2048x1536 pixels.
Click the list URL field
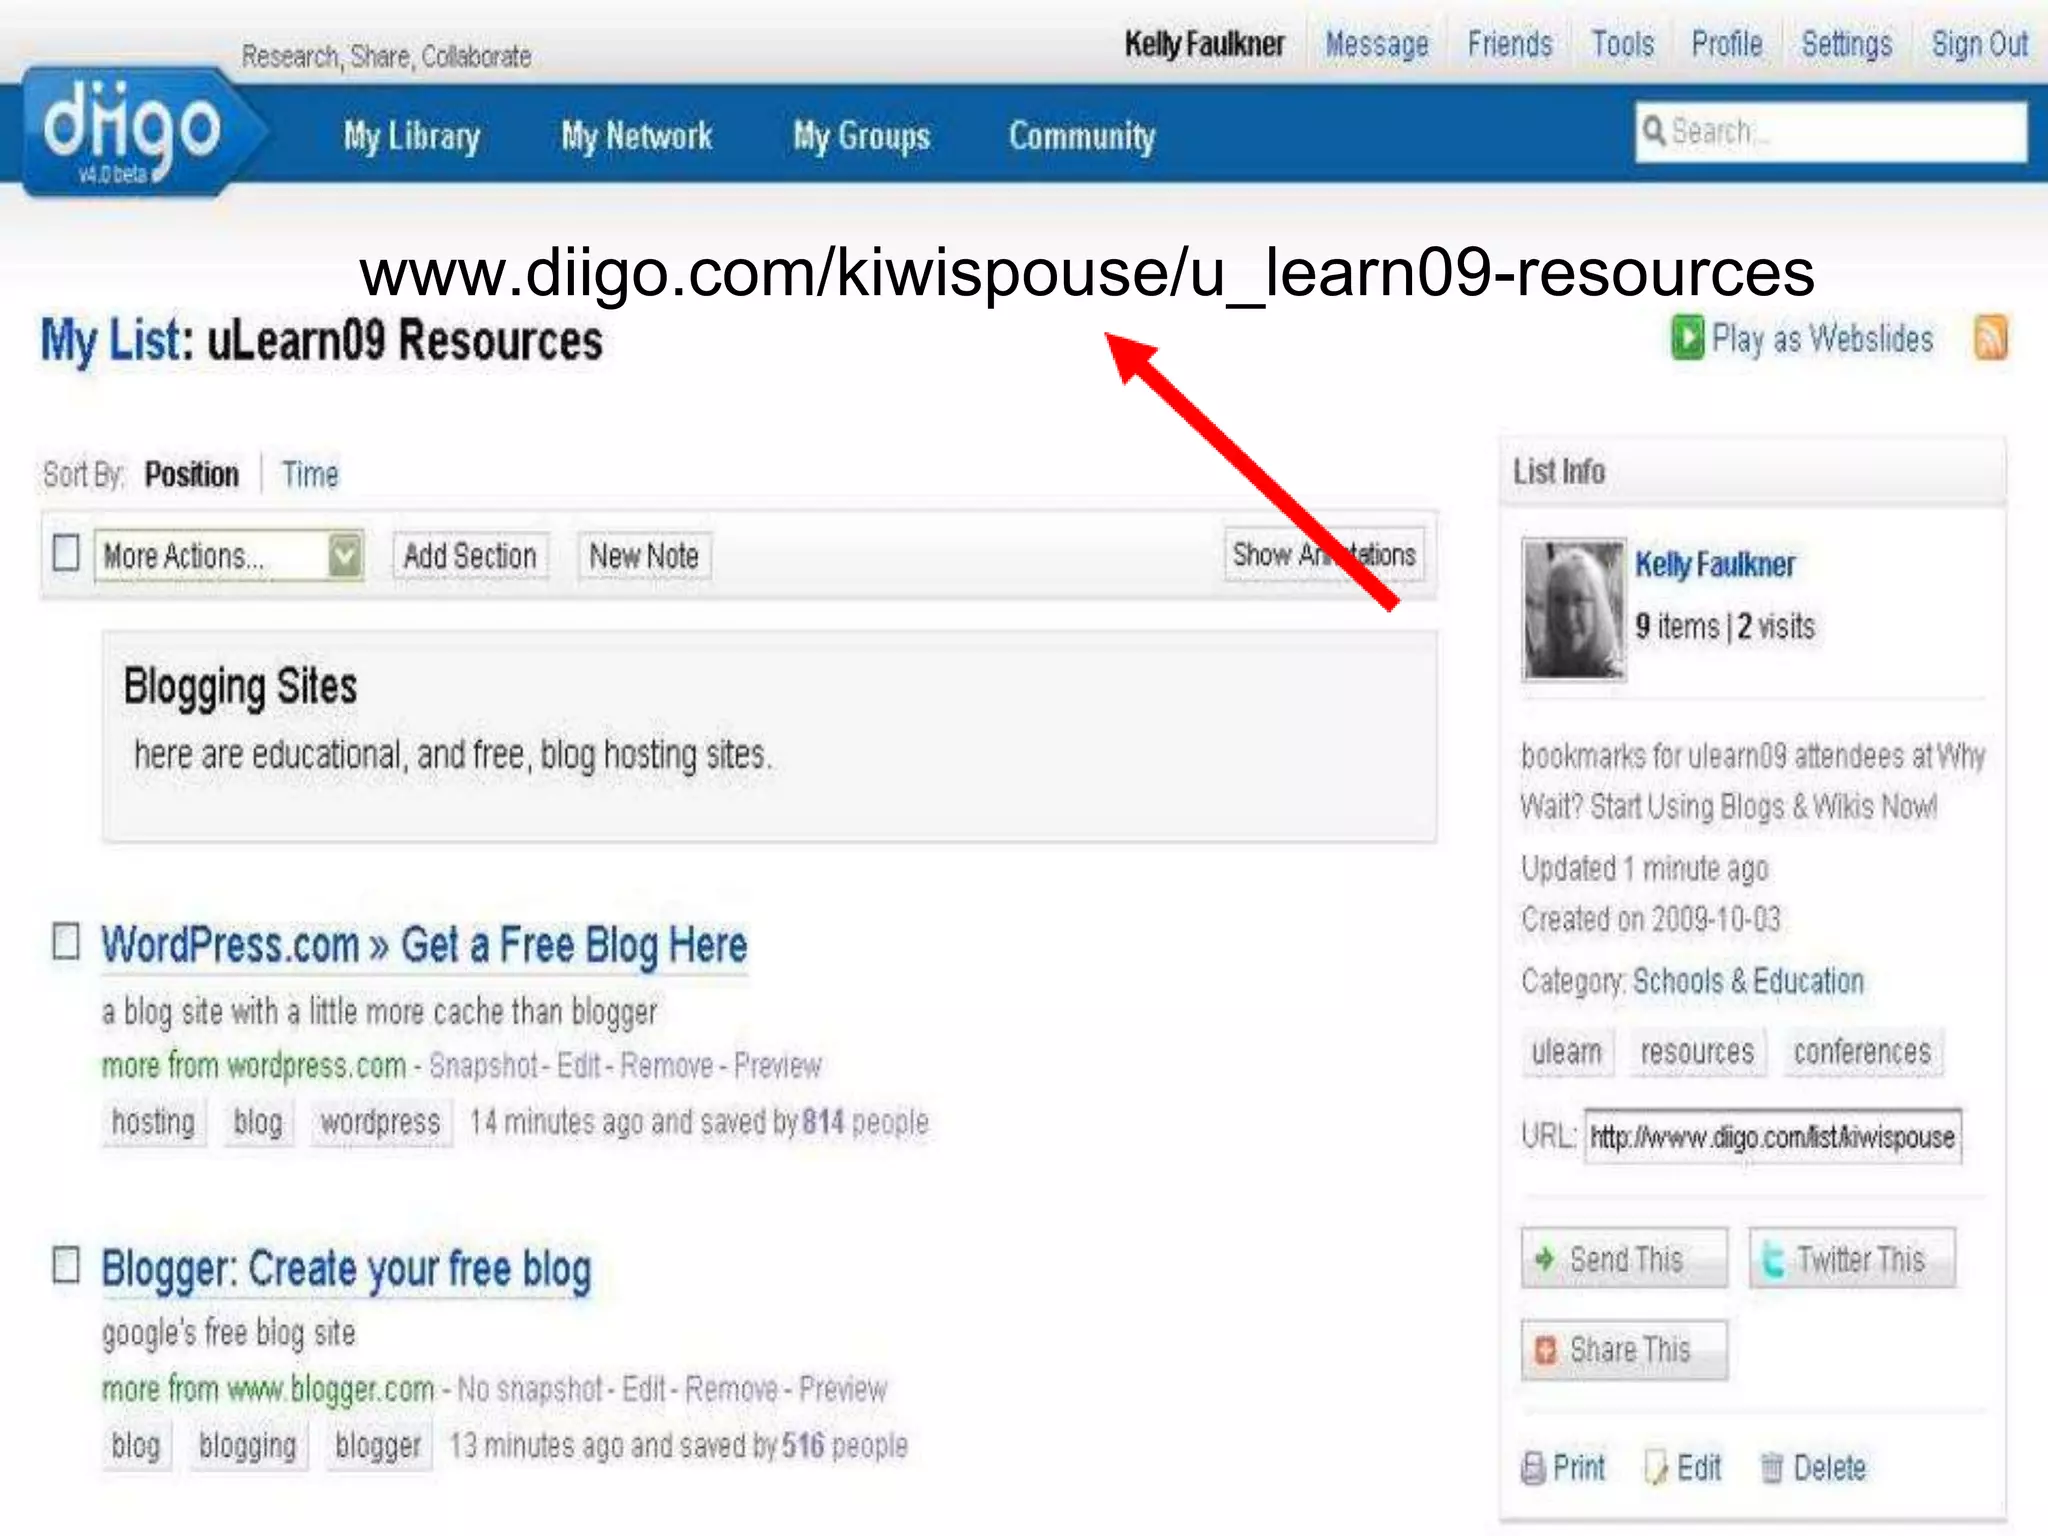pos(1773,1137)
